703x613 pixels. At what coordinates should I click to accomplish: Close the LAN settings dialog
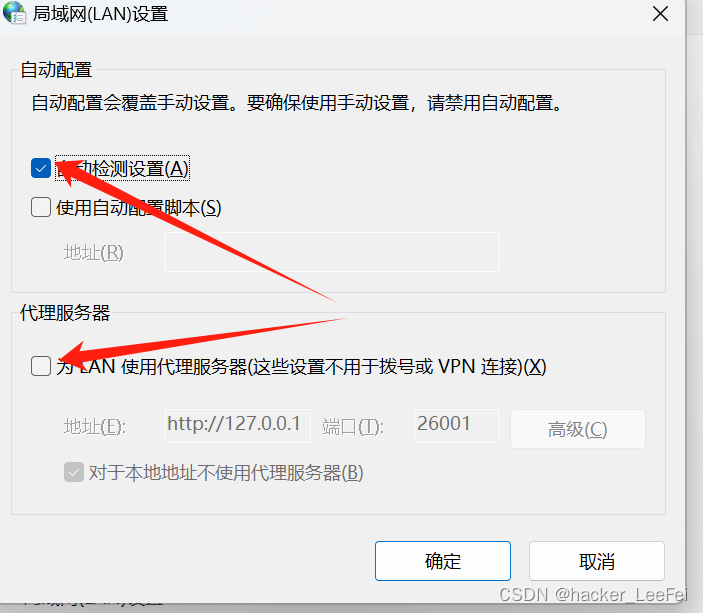point(660,14)
